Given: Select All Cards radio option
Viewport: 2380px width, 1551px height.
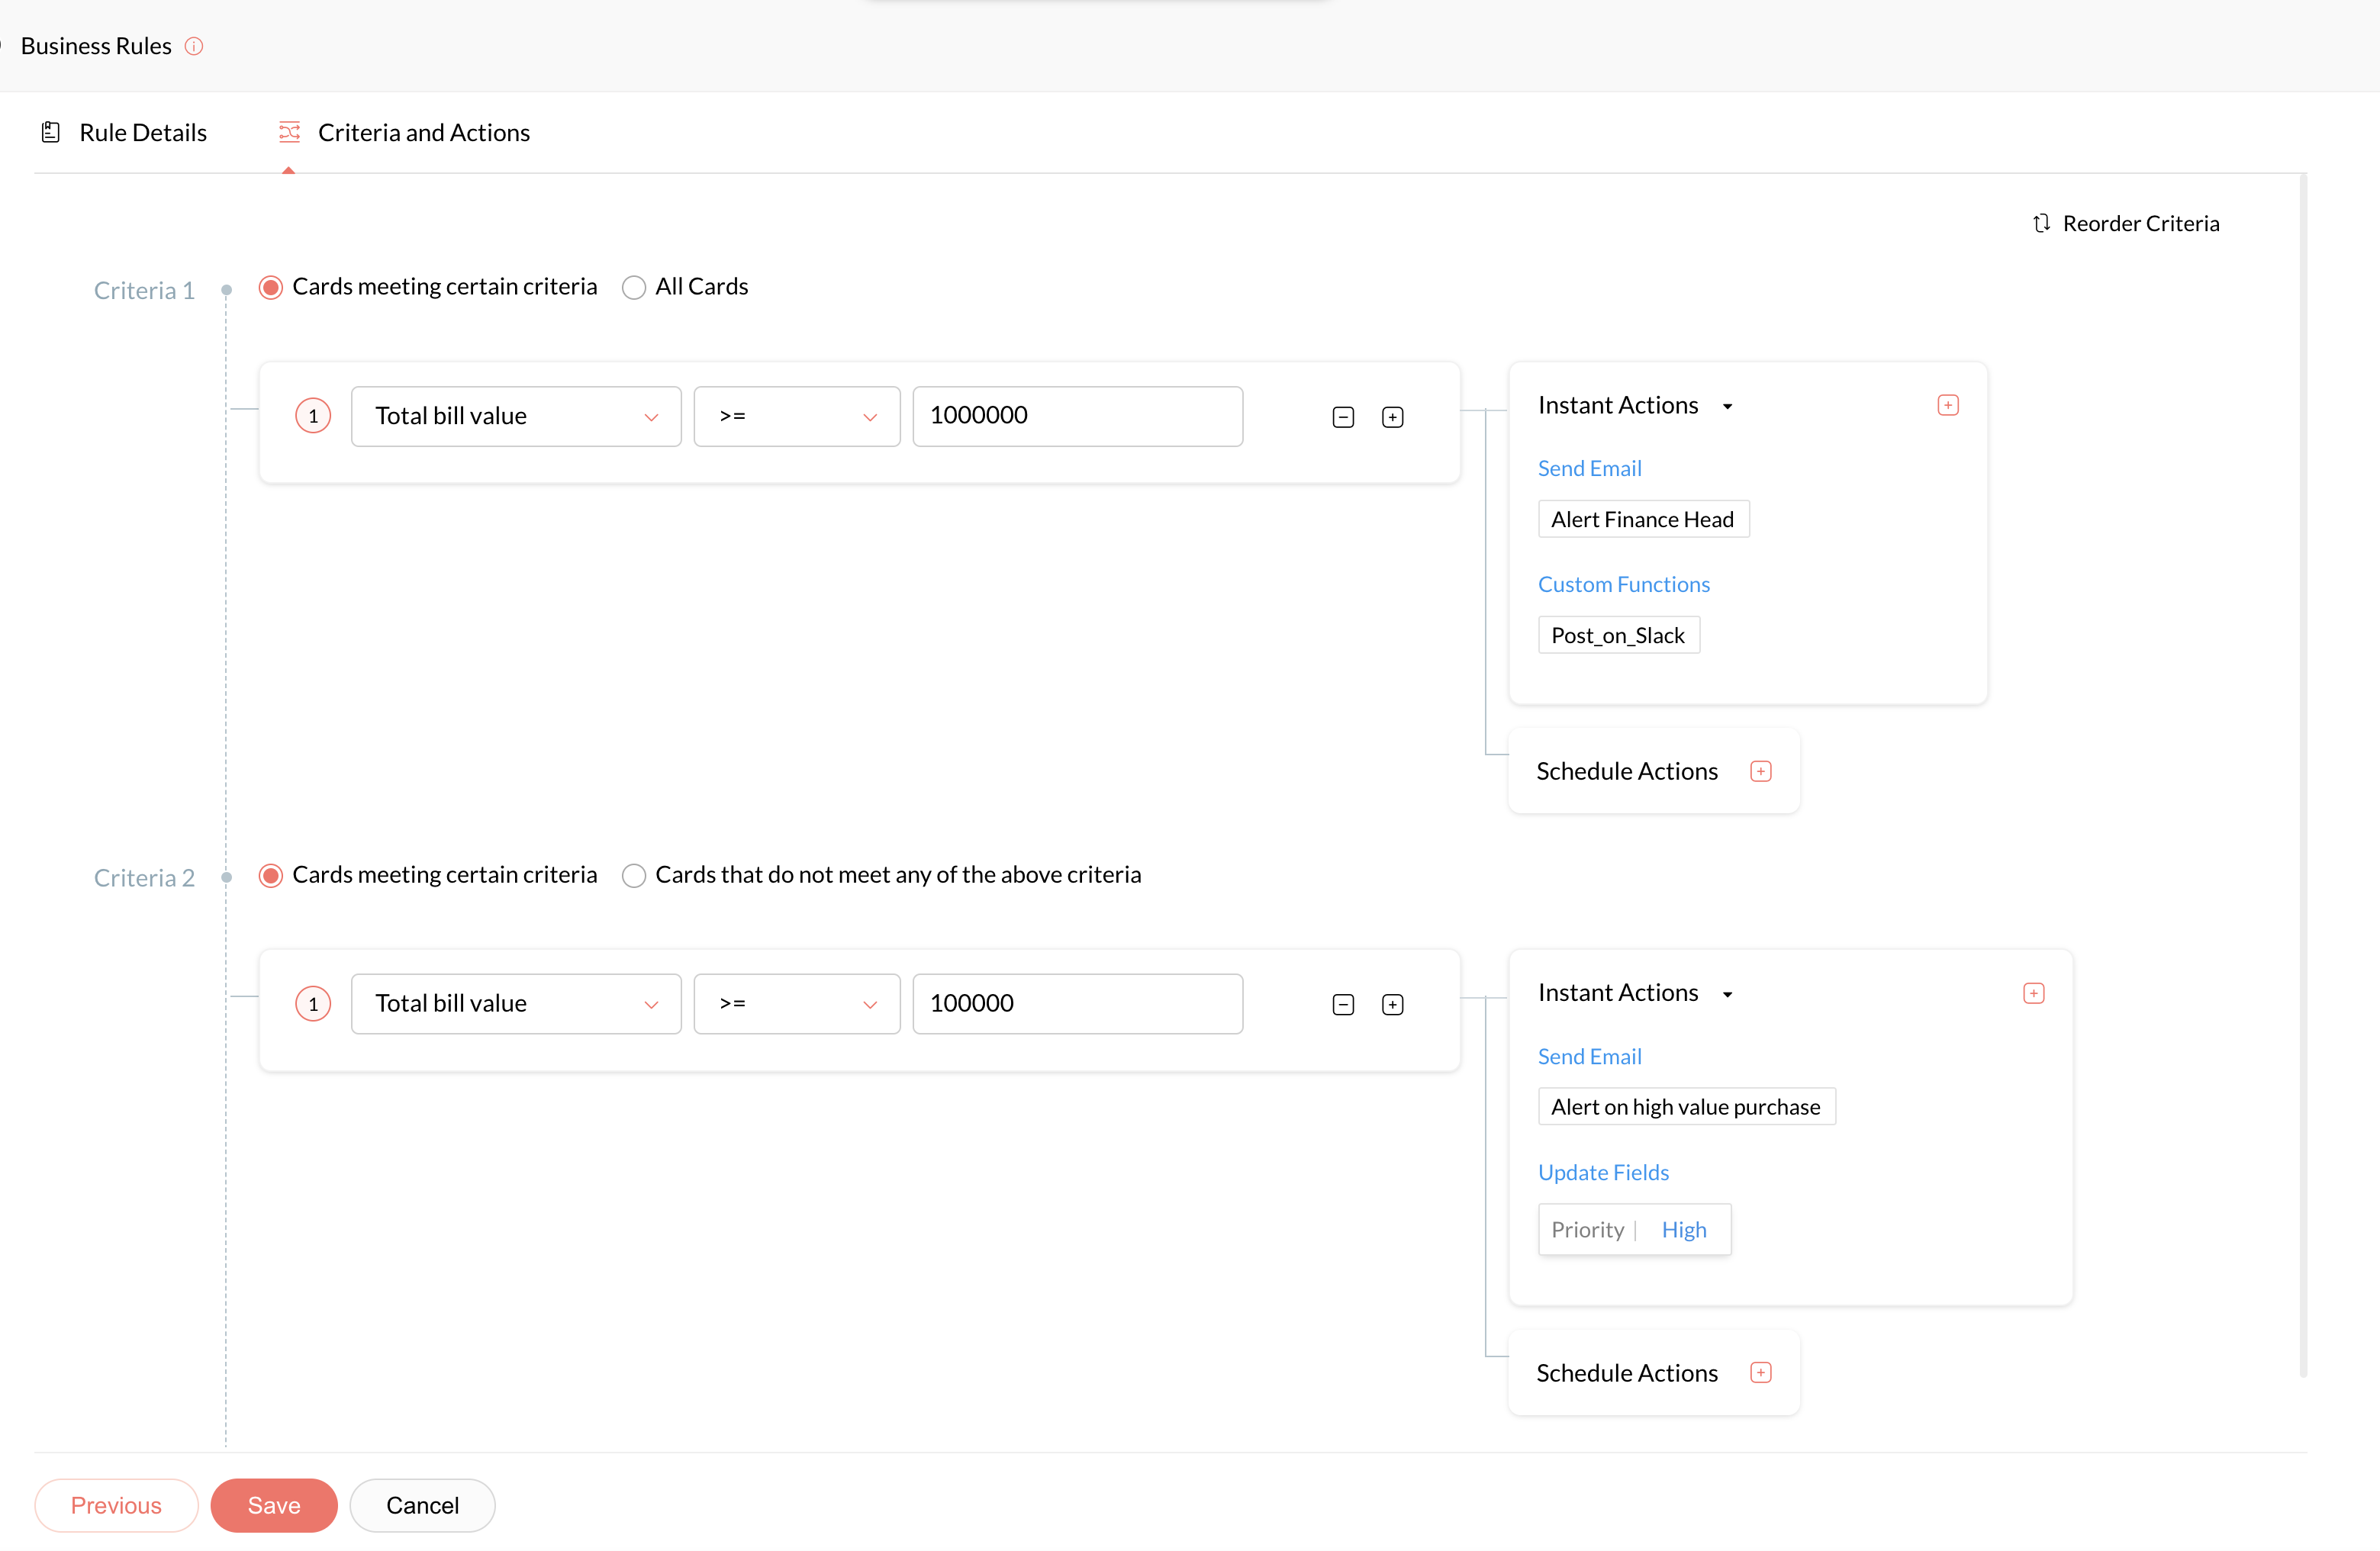Looking at the screenshot, I should pos(634,288).
